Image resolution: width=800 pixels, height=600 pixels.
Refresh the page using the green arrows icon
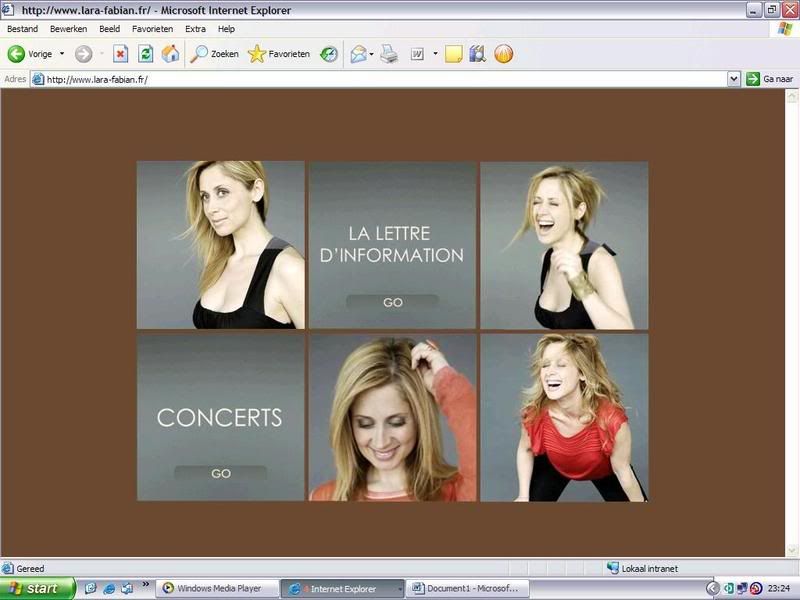[x=145, y=54]
